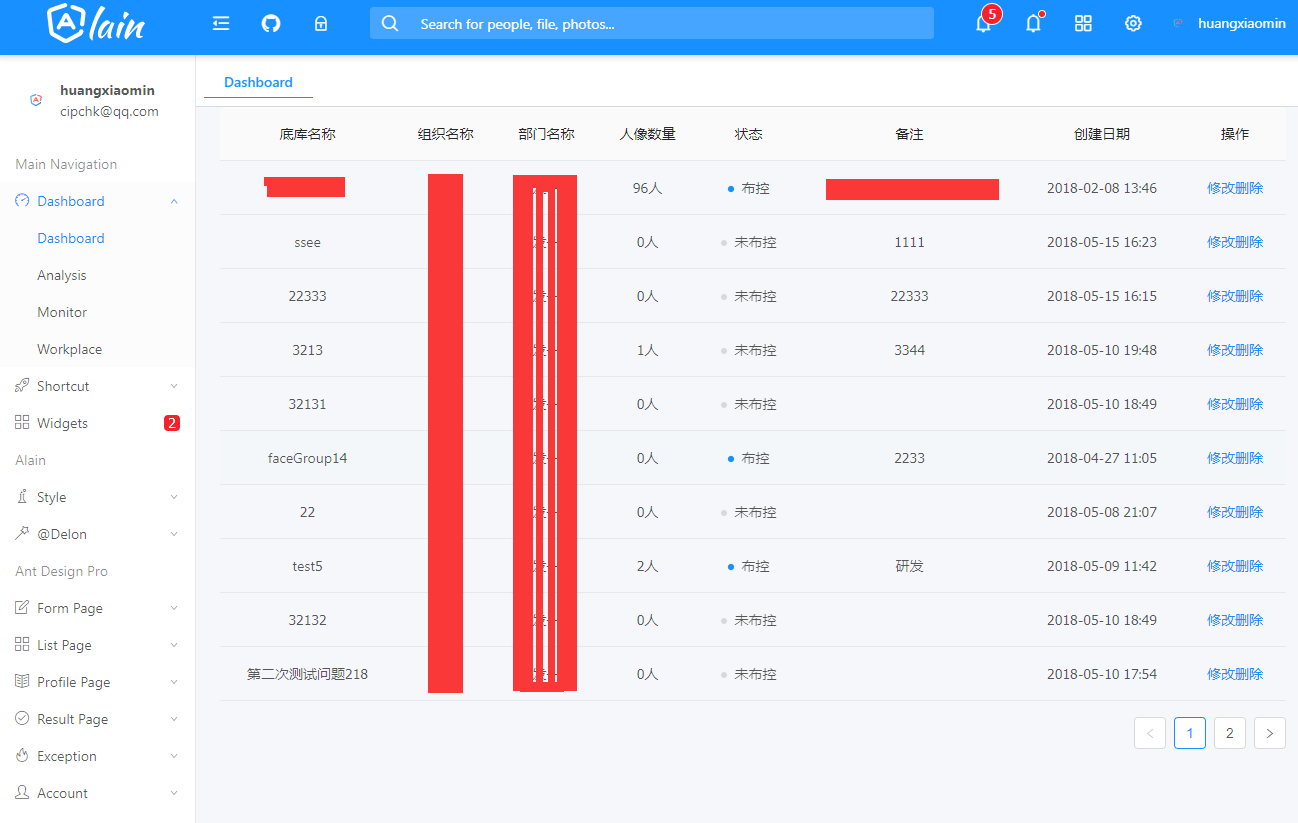Collapse the sidebar using the menu icon
The width and height of the screenshot is (1298, 823).
(221, 23)
